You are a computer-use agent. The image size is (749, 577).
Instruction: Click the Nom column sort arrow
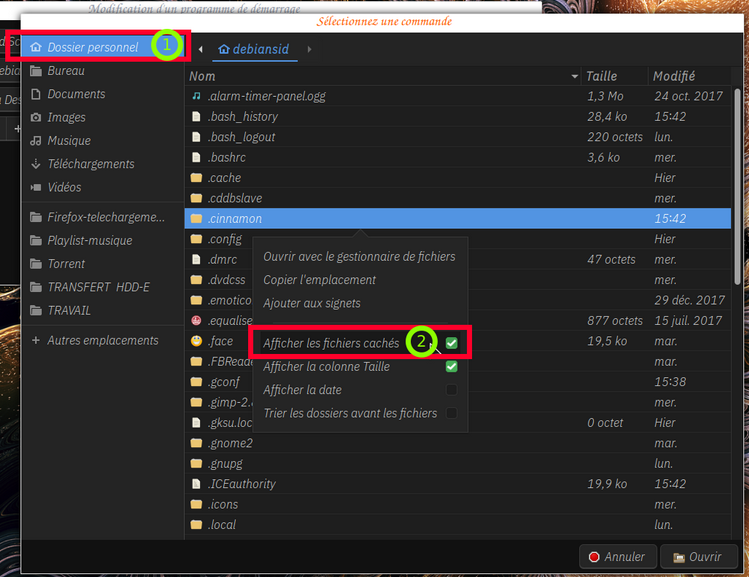574,77
